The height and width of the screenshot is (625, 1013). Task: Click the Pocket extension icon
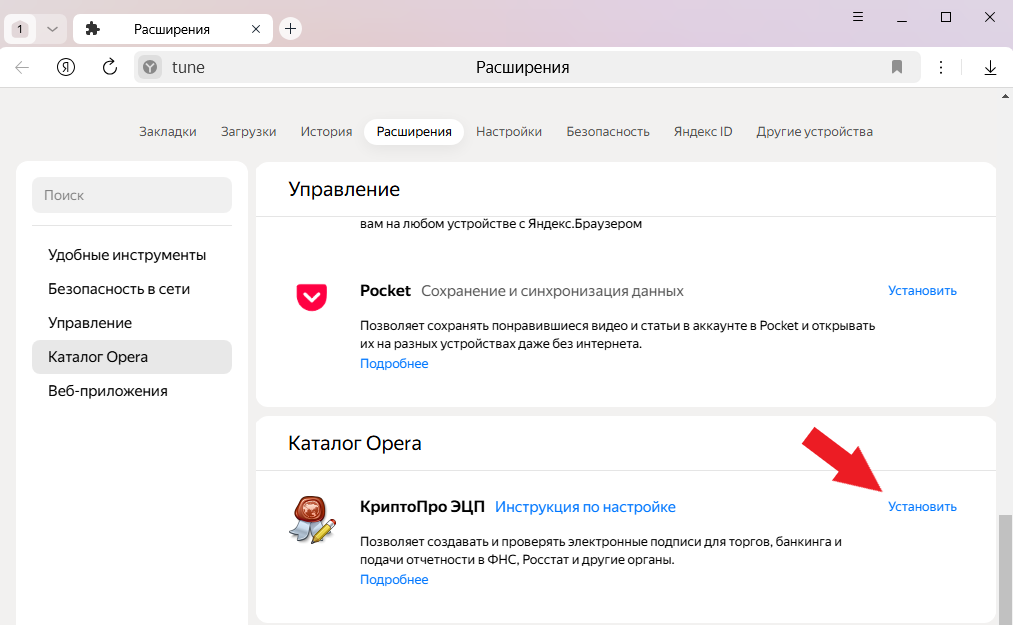click(311, 297)
